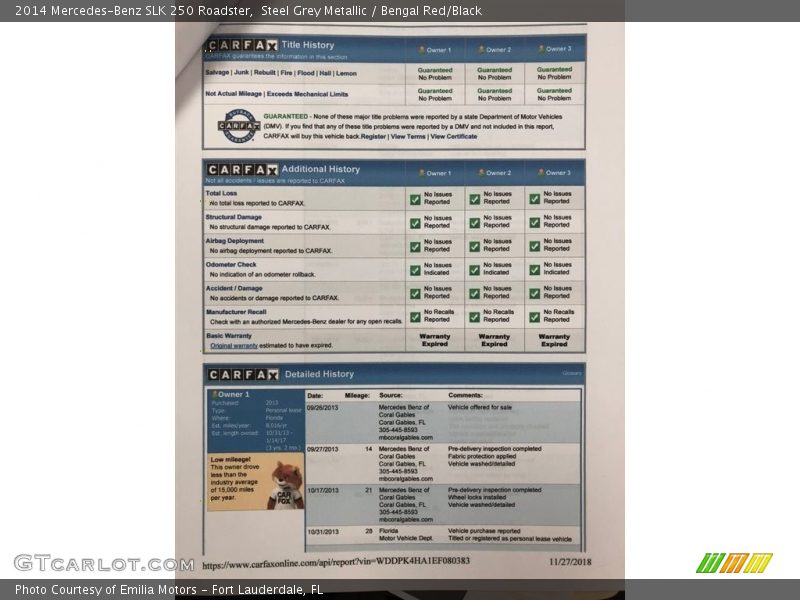
Task: Click the 'Title History' section title
Action: (x=308, y=45)
